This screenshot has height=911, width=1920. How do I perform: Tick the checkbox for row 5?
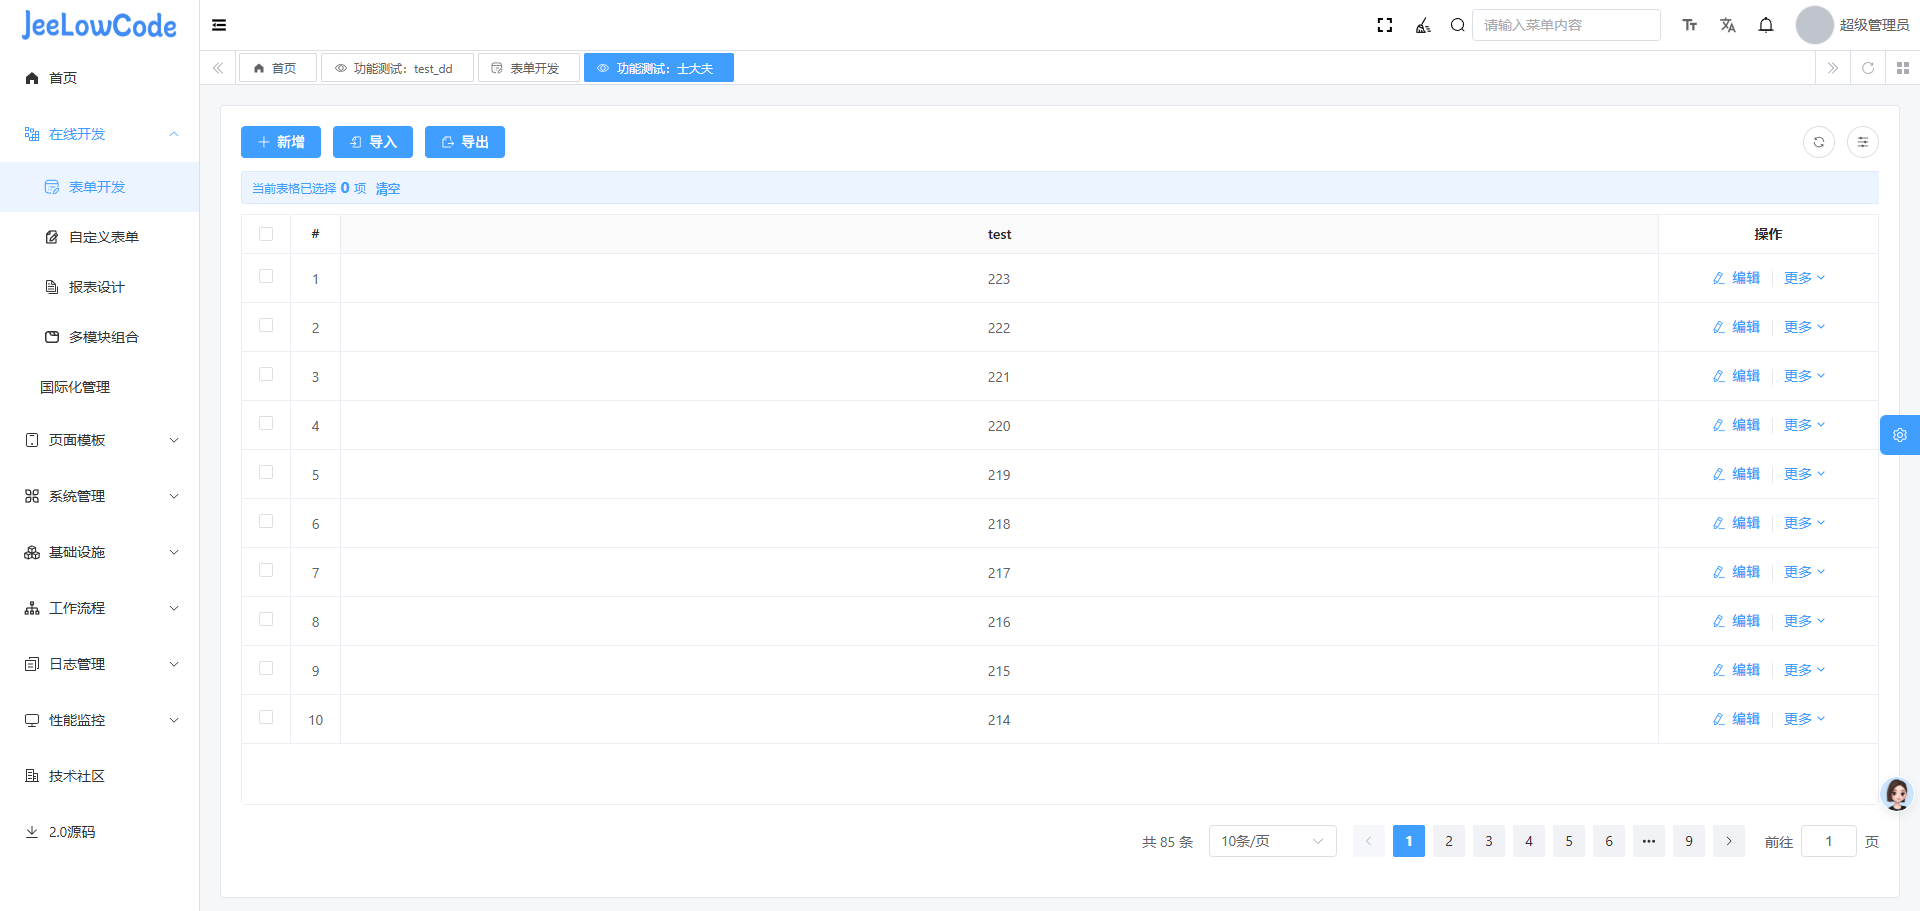[266, 473]
